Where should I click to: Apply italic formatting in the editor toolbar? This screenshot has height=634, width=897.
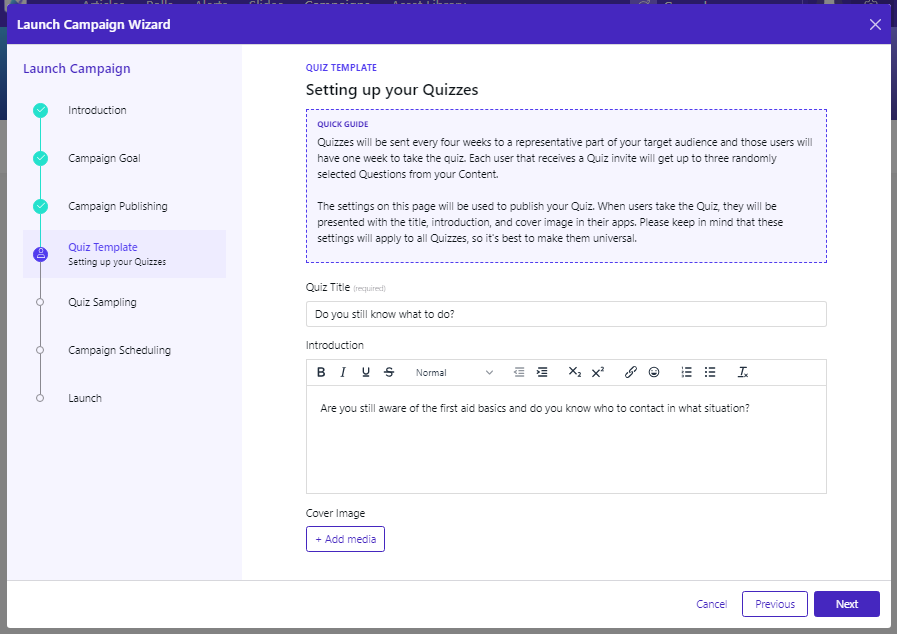pos(343,372)
